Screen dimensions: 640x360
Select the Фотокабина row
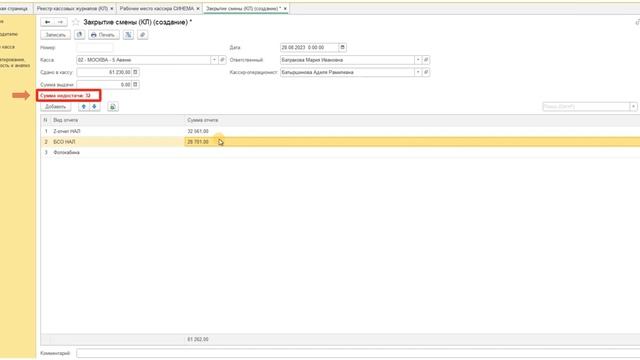[x=340, y=153]
